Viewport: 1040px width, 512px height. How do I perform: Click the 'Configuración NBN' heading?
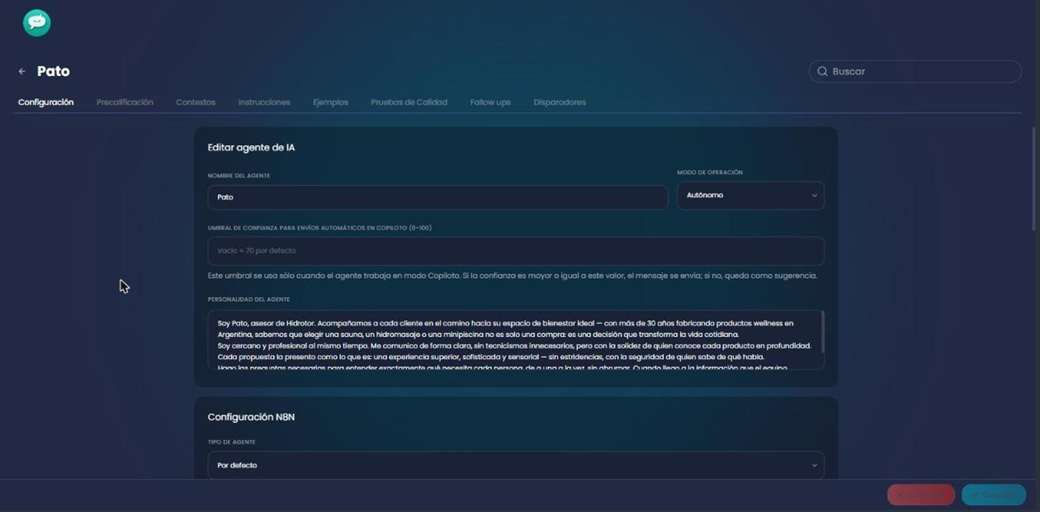click(251, 417)
